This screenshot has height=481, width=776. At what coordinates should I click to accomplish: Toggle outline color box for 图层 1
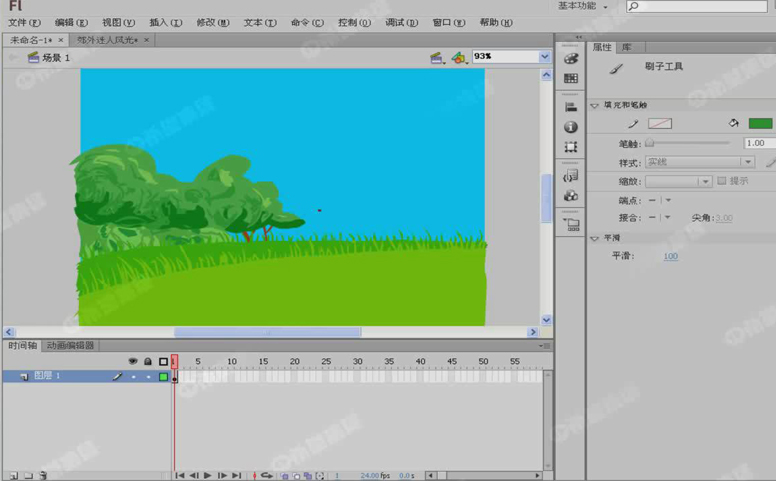pyautogui.click(x=163, y=377)
